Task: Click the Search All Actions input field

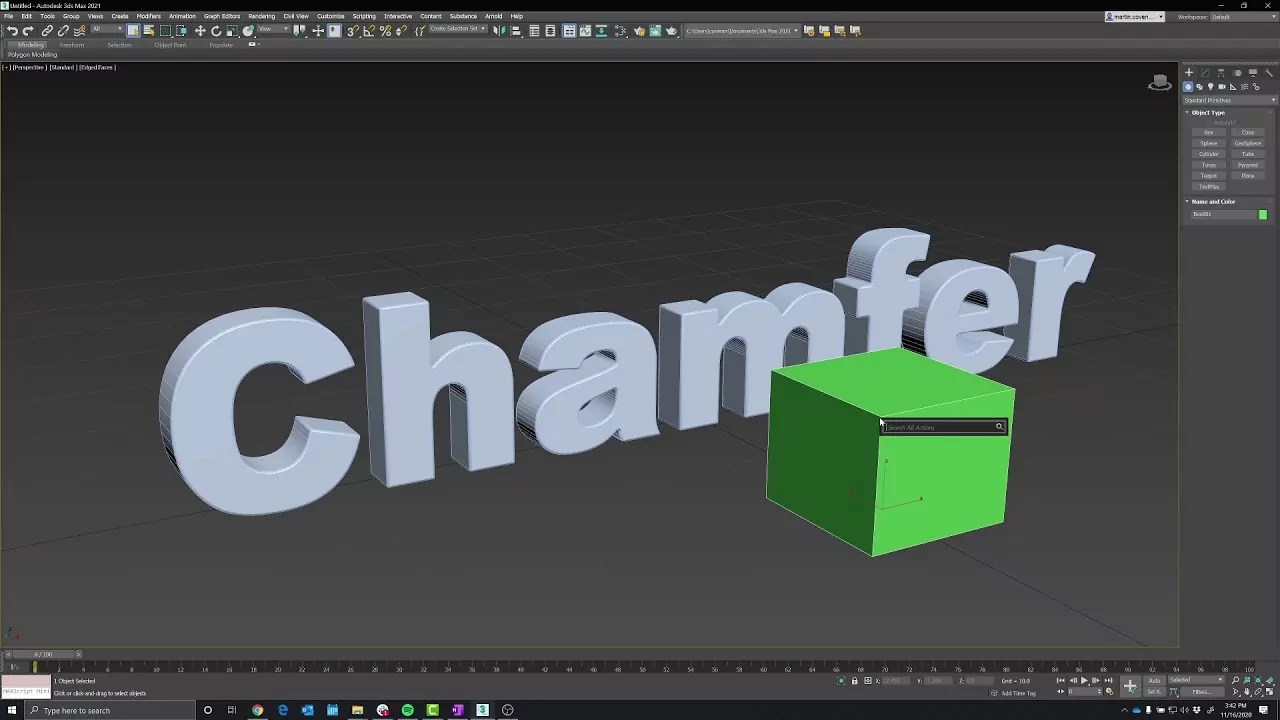Action: (x=938, y=428)
